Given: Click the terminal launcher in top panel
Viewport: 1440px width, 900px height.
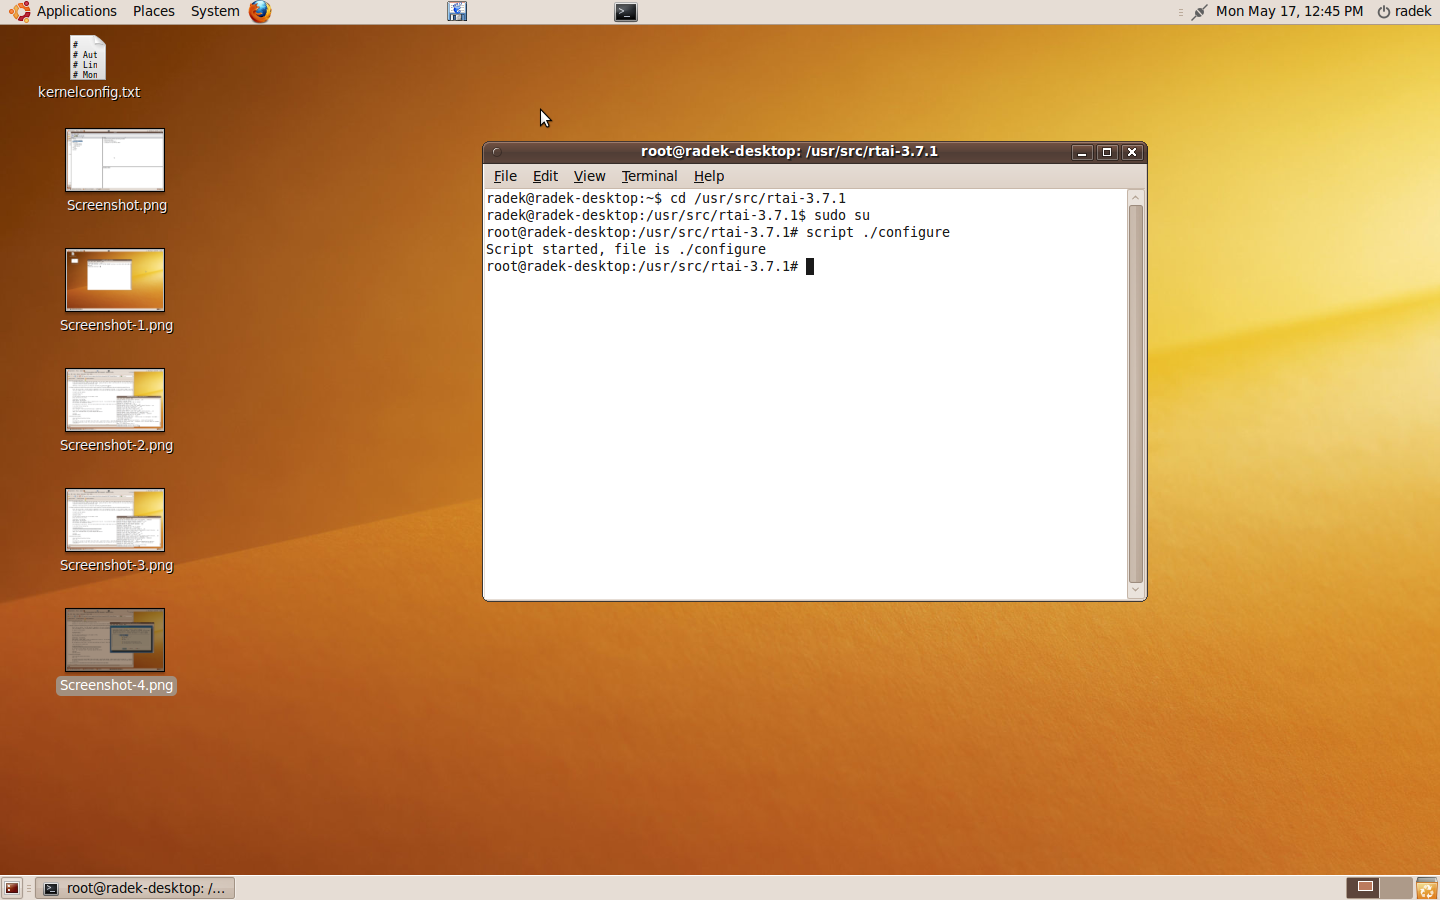Looking at the screenshot, I should coord(626,12).
